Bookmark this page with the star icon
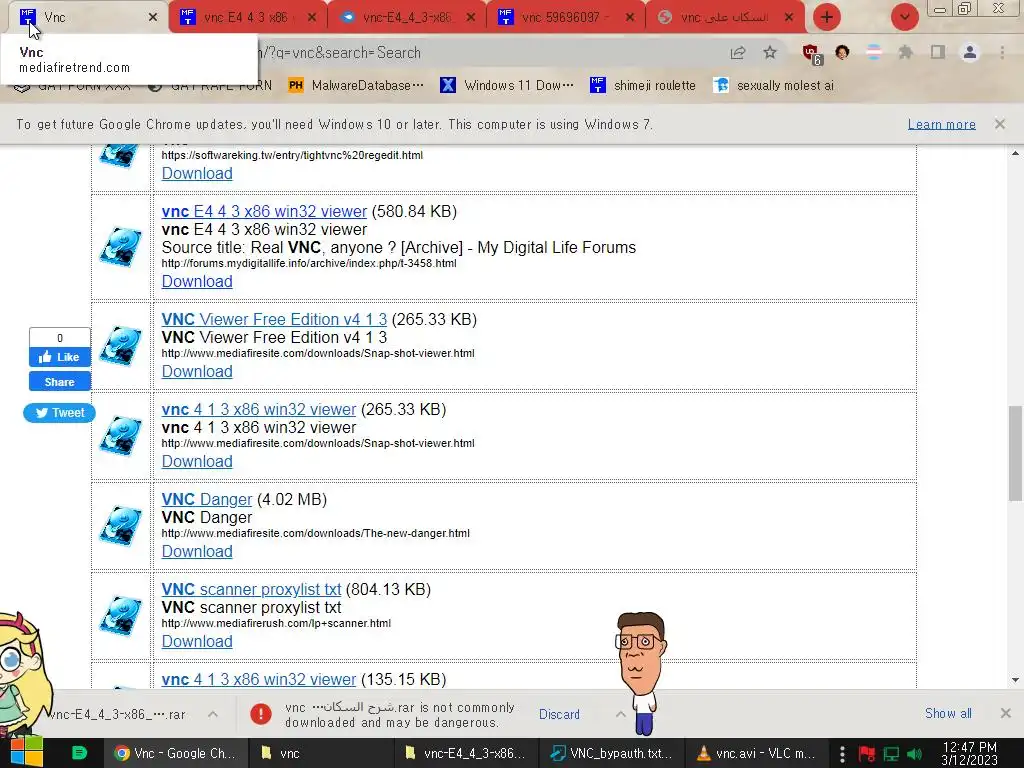Viewport: 1024px width, 768px height. tap(770, 52)
